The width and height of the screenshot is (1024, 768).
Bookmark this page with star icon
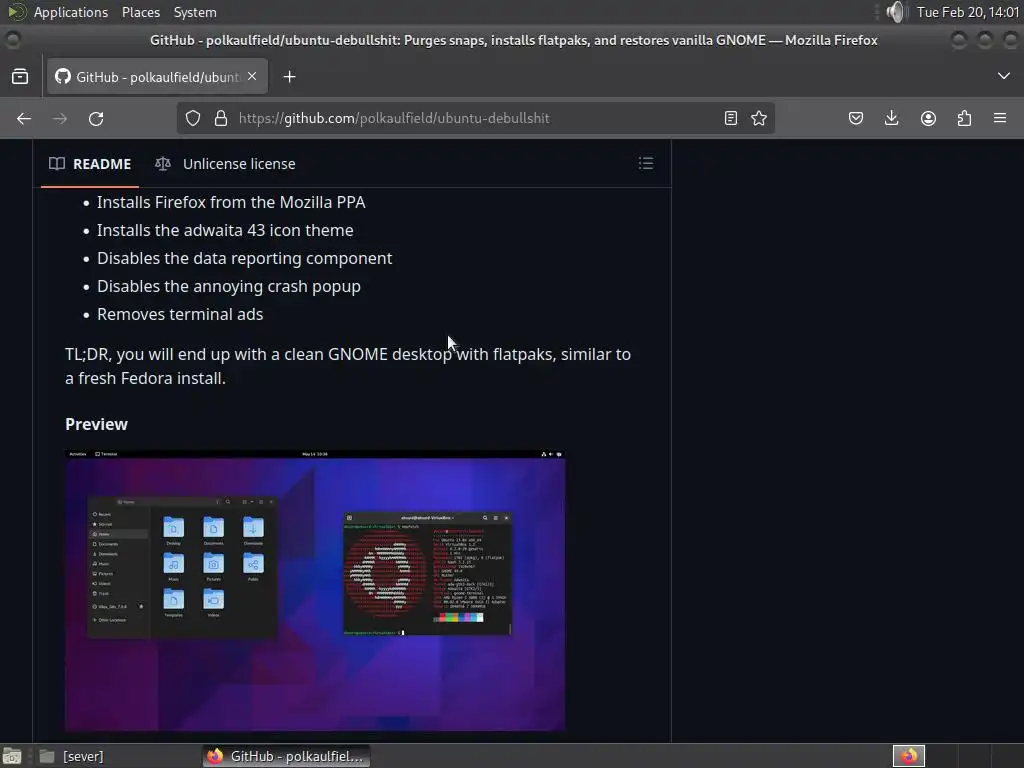[x=759, y=118]
